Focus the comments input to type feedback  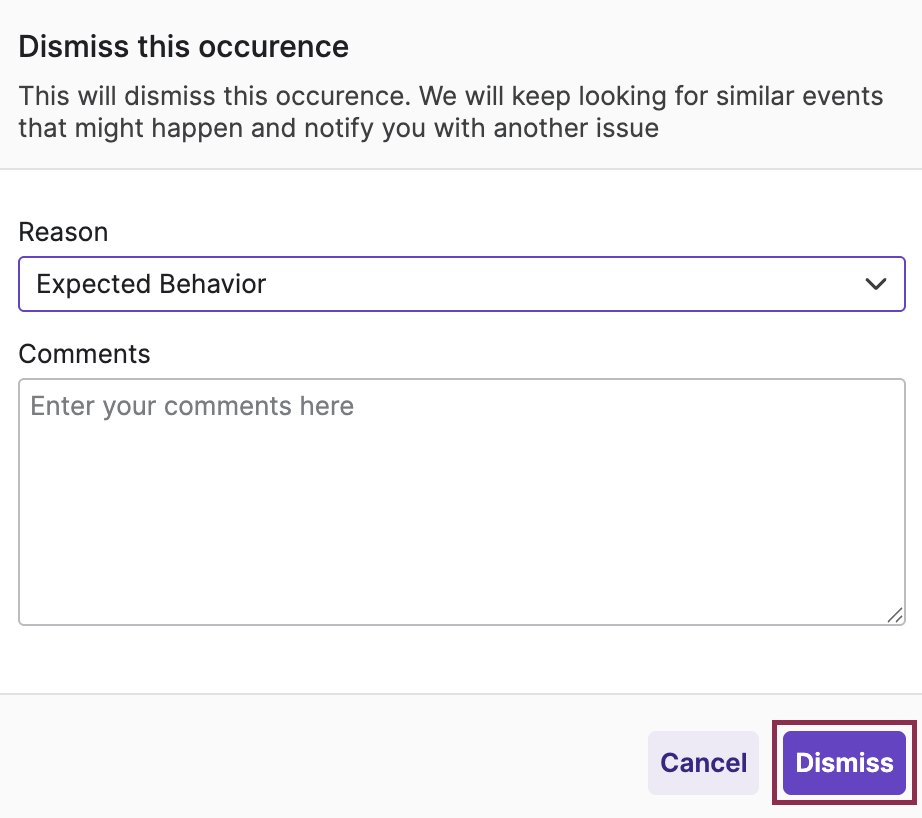[x=461, y=500]
